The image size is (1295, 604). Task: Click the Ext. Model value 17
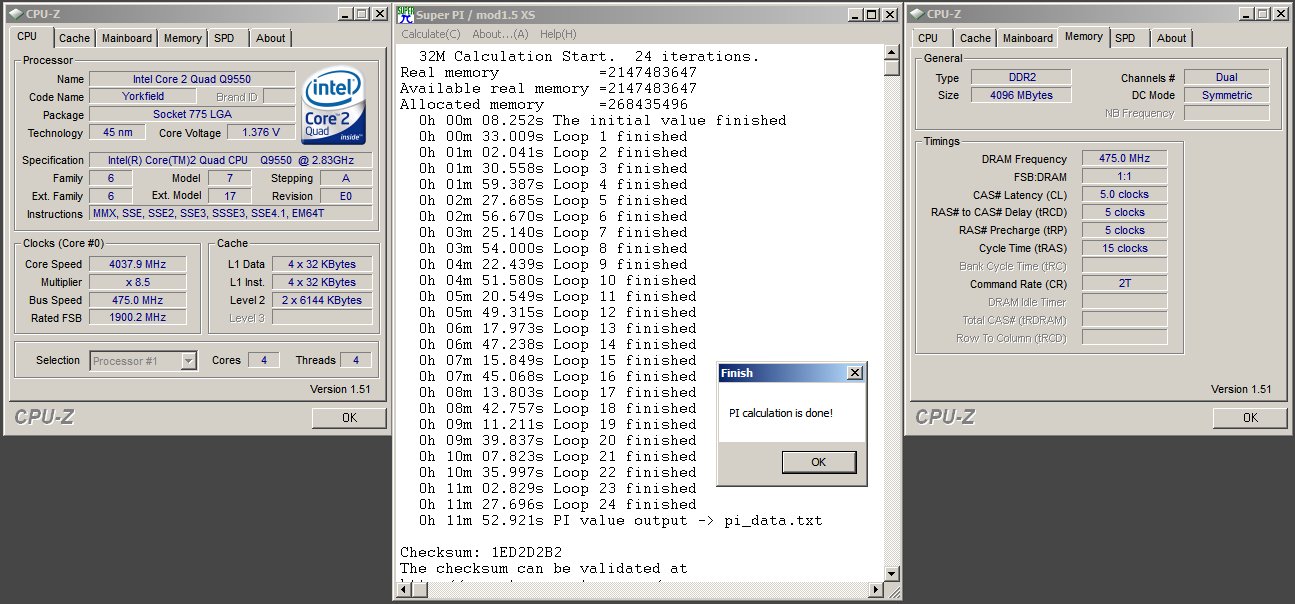pyautogui.click(x=230, y=196)
